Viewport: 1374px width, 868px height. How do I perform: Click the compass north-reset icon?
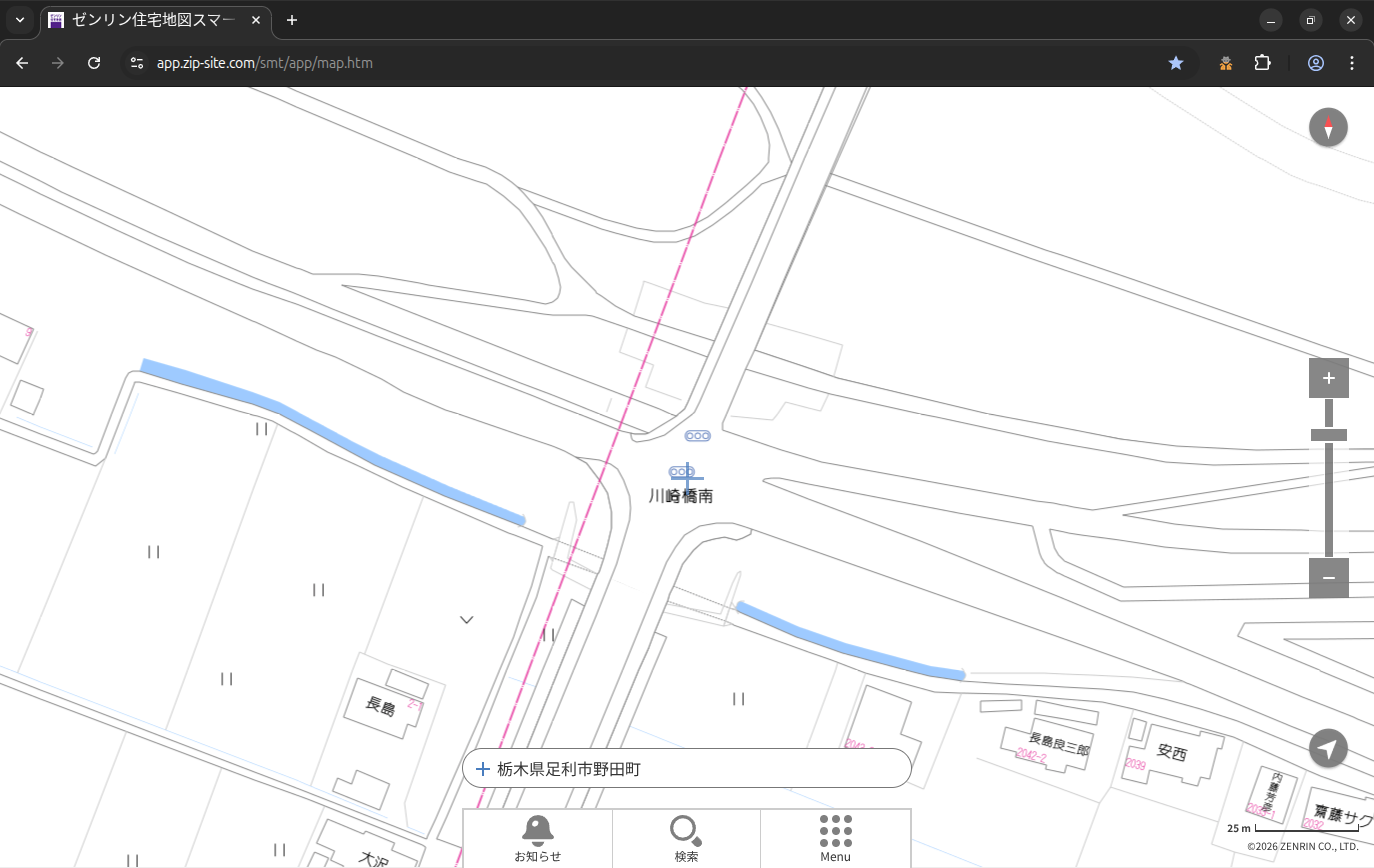coord(1328,128)
